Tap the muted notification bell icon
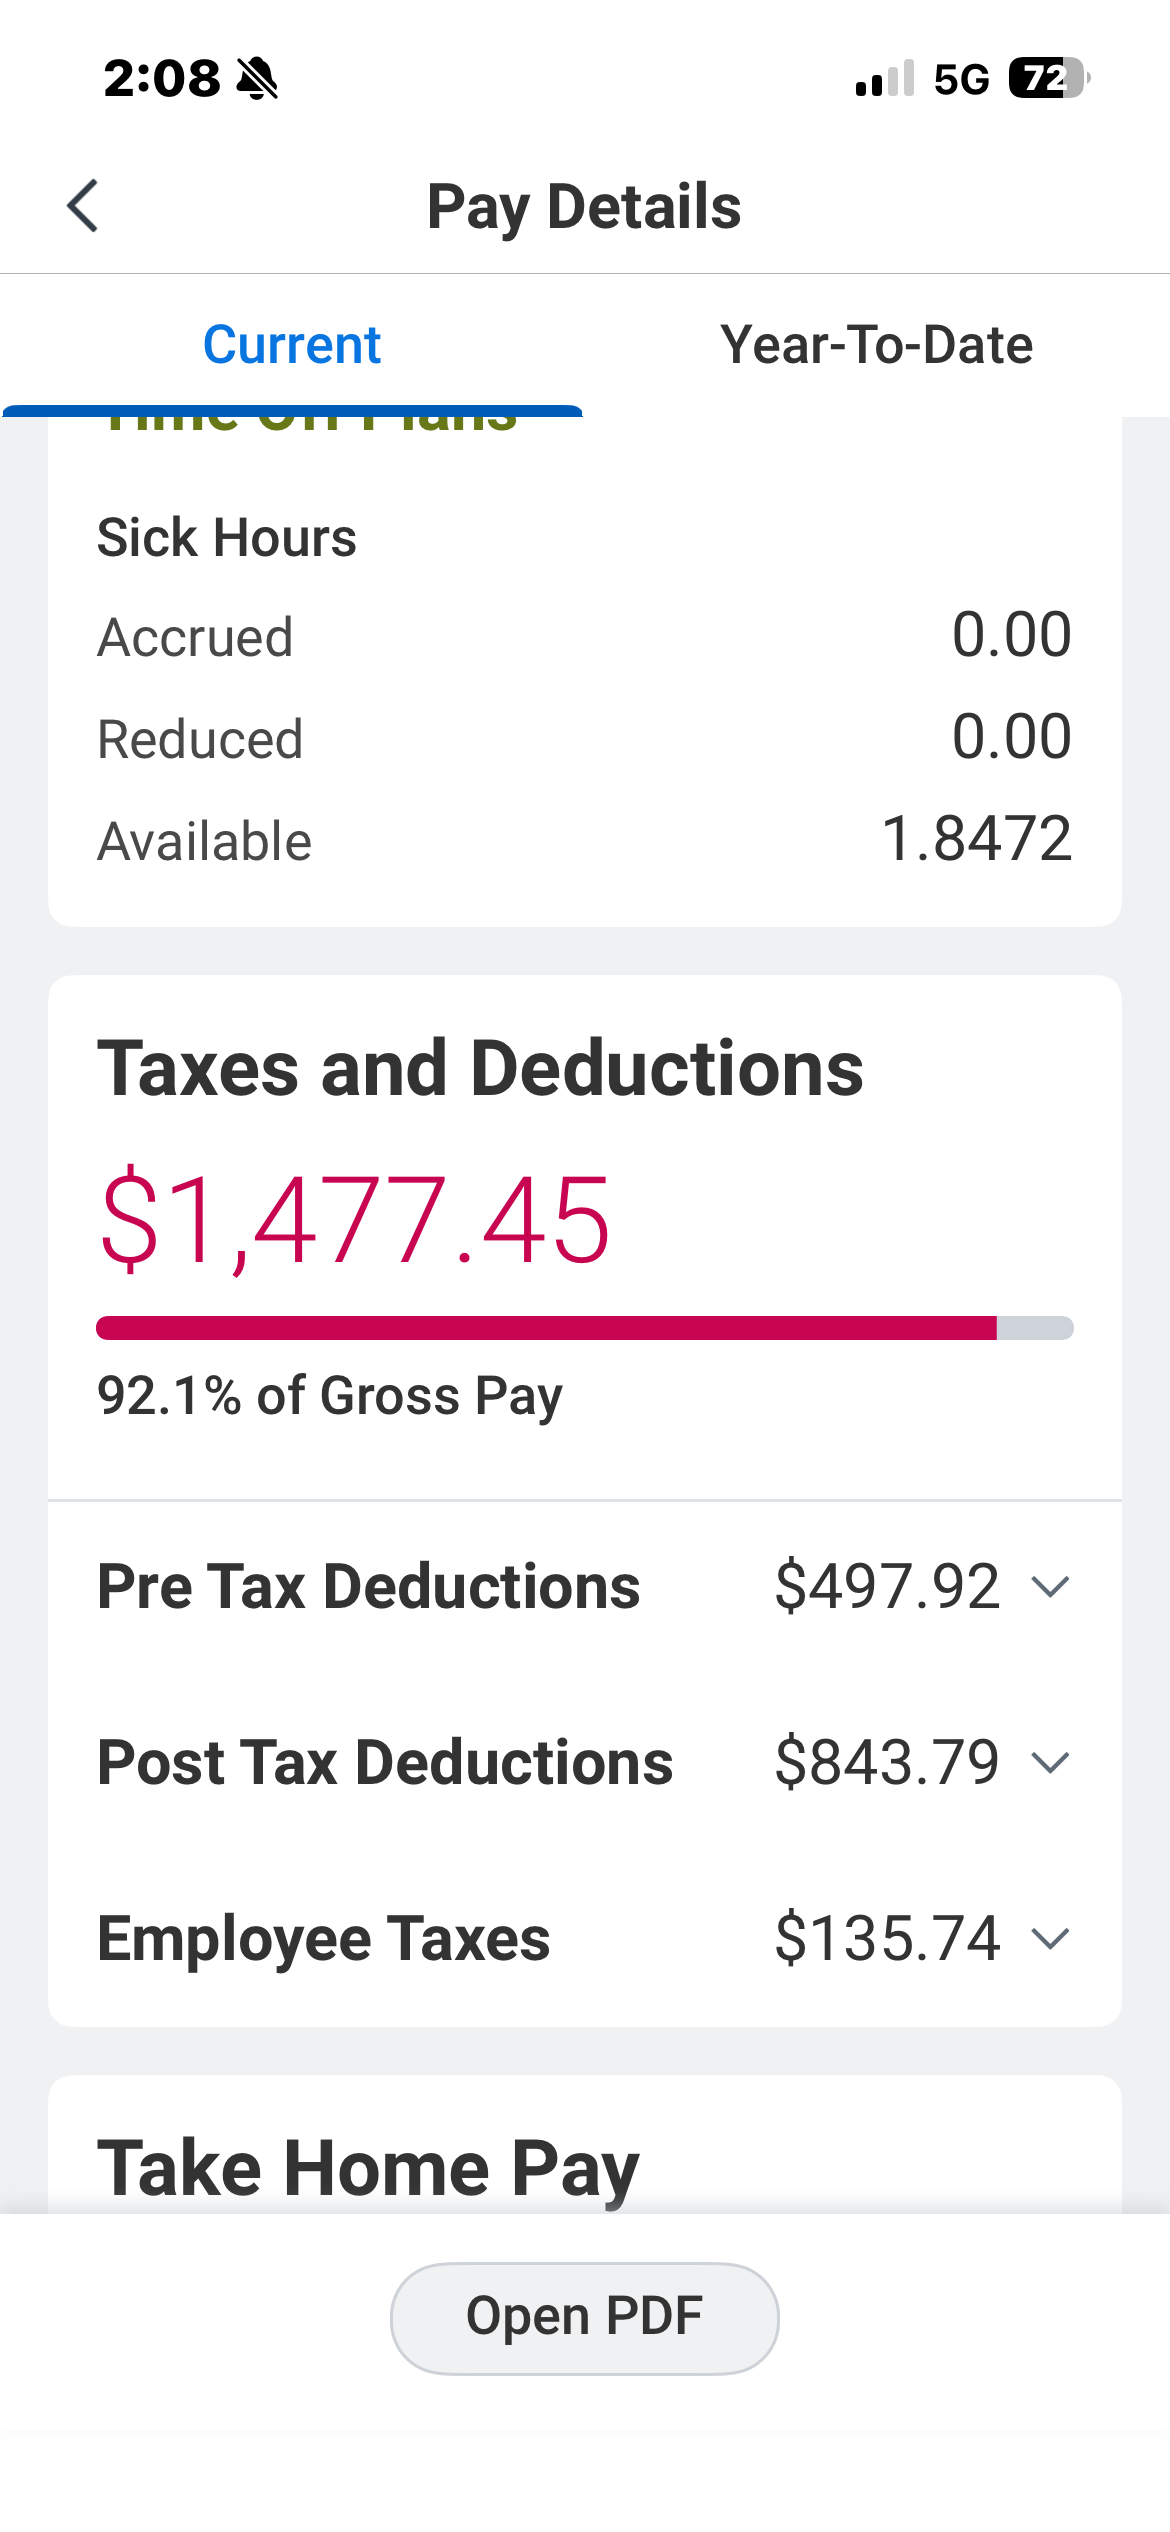1170x2532 pixels. pyautogui.click(x=257, y=78)
